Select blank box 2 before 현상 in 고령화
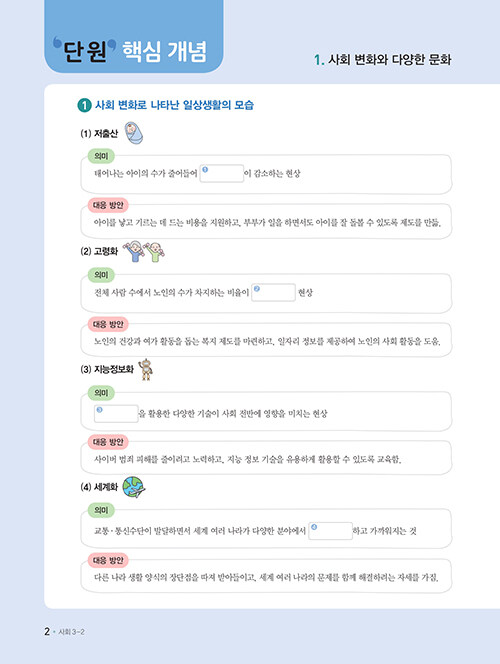This screenshot has width=500, height=664. (273, 293)
